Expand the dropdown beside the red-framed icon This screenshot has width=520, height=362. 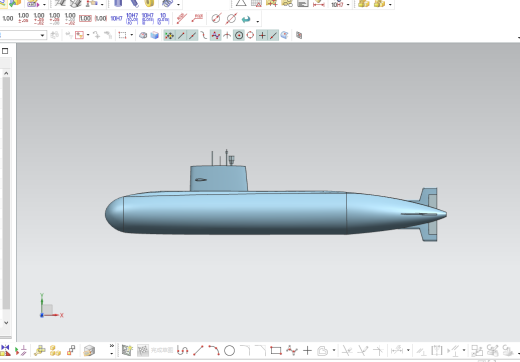[88, 35]
